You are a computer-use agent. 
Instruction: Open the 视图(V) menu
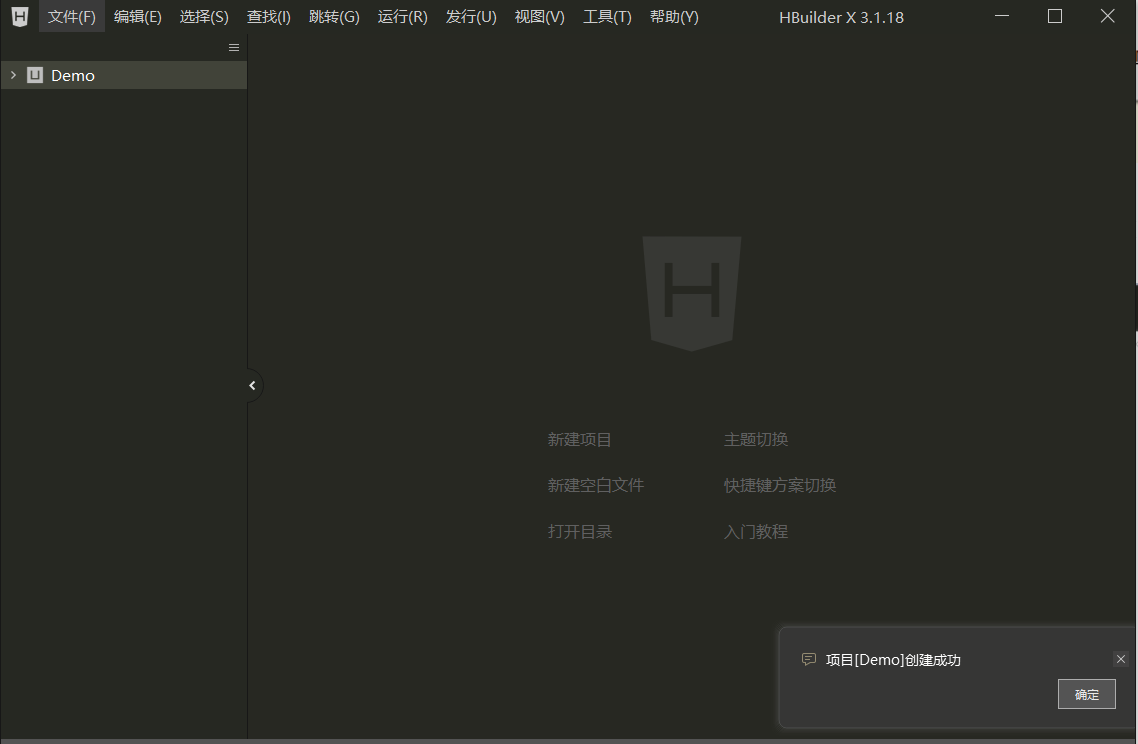(539, 16)
